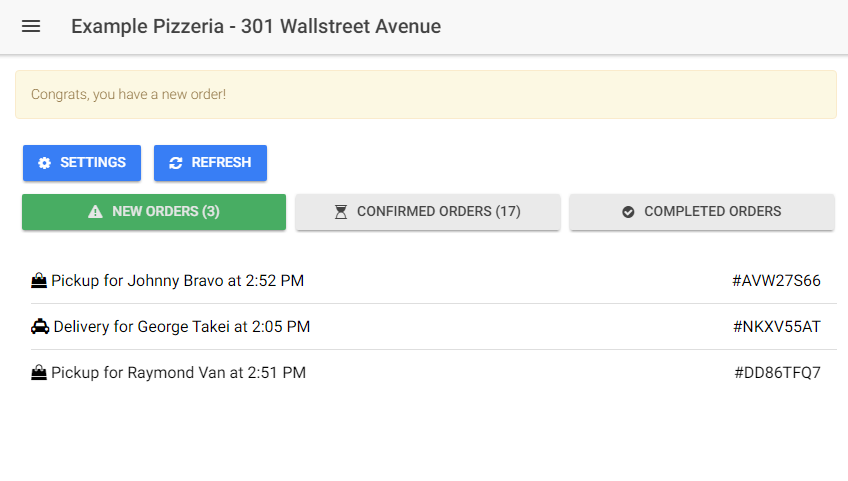Select order number #AVW27S66
Image resolution: width=848 pixels, height=481 pixels.
[x=776, y=281]
